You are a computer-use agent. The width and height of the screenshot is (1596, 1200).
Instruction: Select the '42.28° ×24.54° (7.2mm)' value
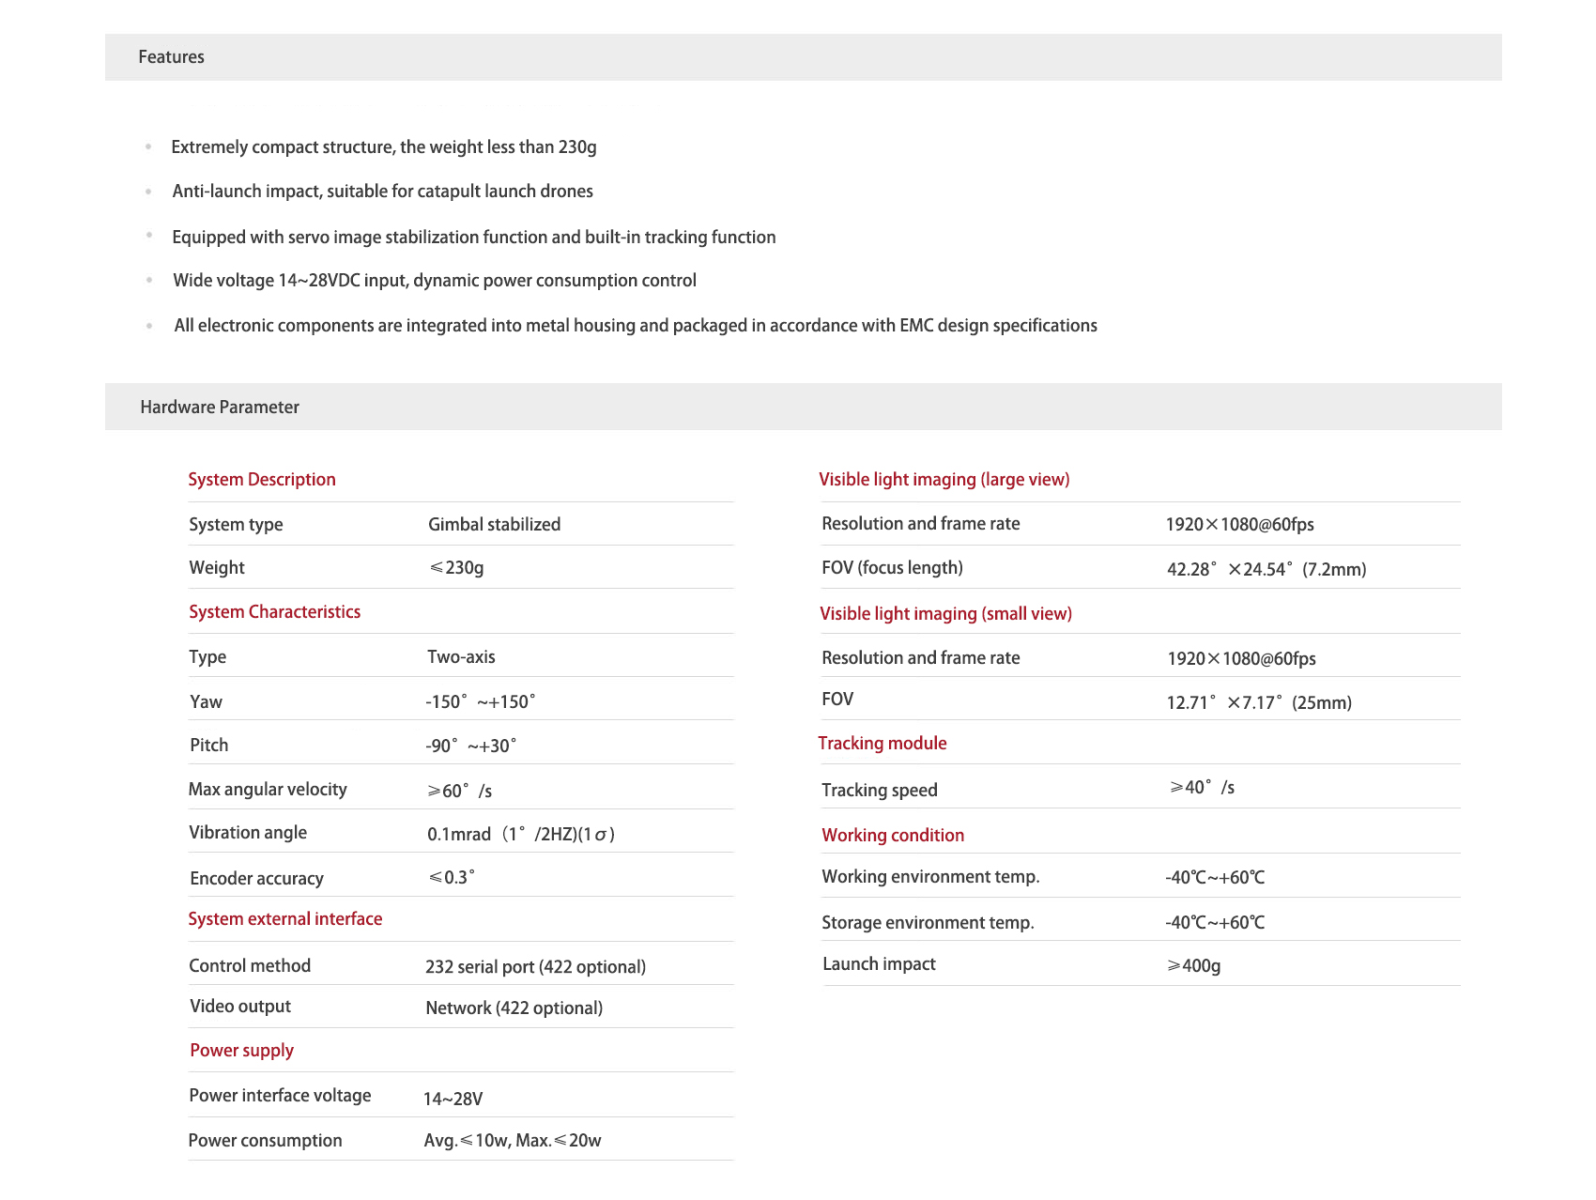coord(1266,570)
